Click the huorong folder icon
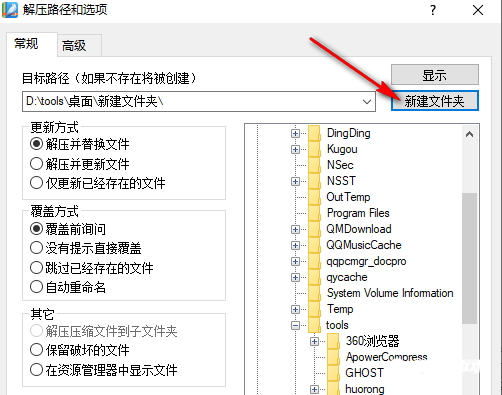502x395 pixels. (x=333, y=388)
